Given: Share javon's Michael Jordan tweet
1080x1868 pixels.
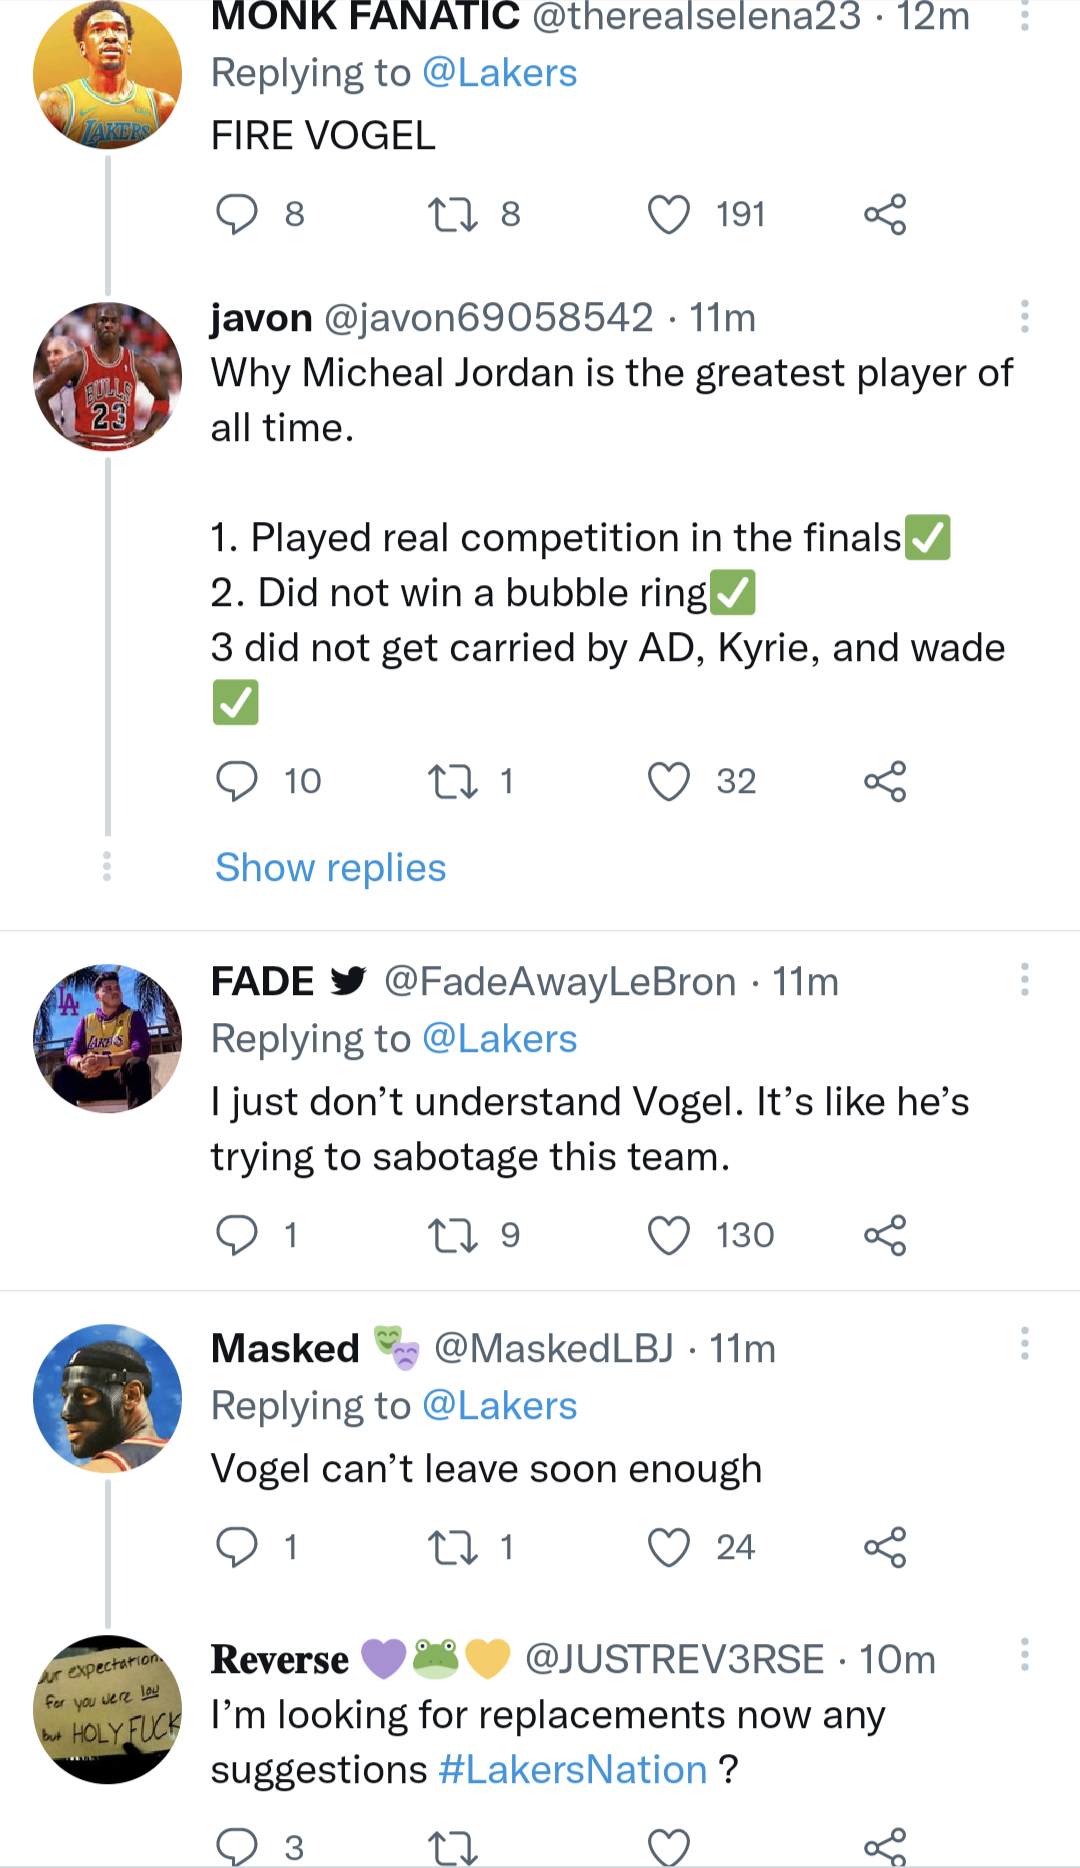Looking at the screenshot, I should [x=885, y=781].
